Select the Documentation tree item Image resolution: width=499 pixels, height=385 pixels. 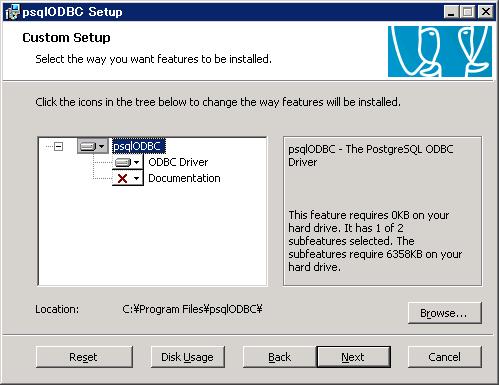coord(184,178)
